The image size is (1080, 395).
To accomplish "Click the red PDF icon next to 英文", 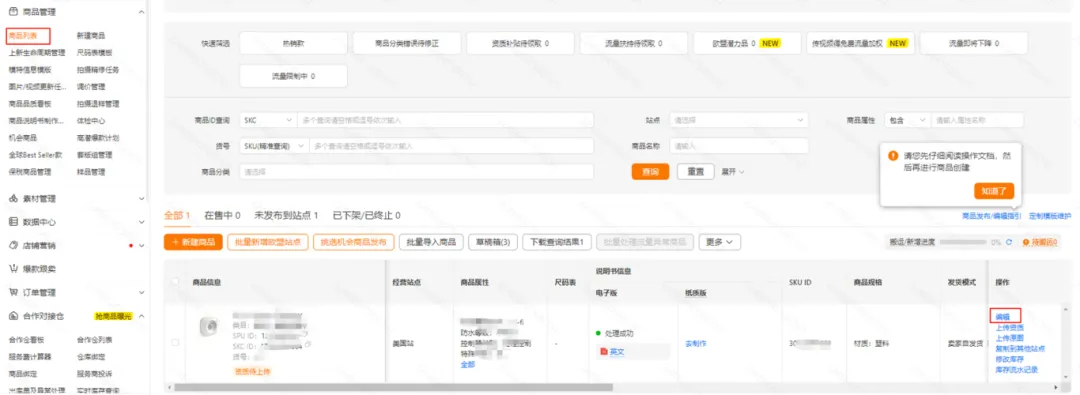I will [x=604, y=352].
